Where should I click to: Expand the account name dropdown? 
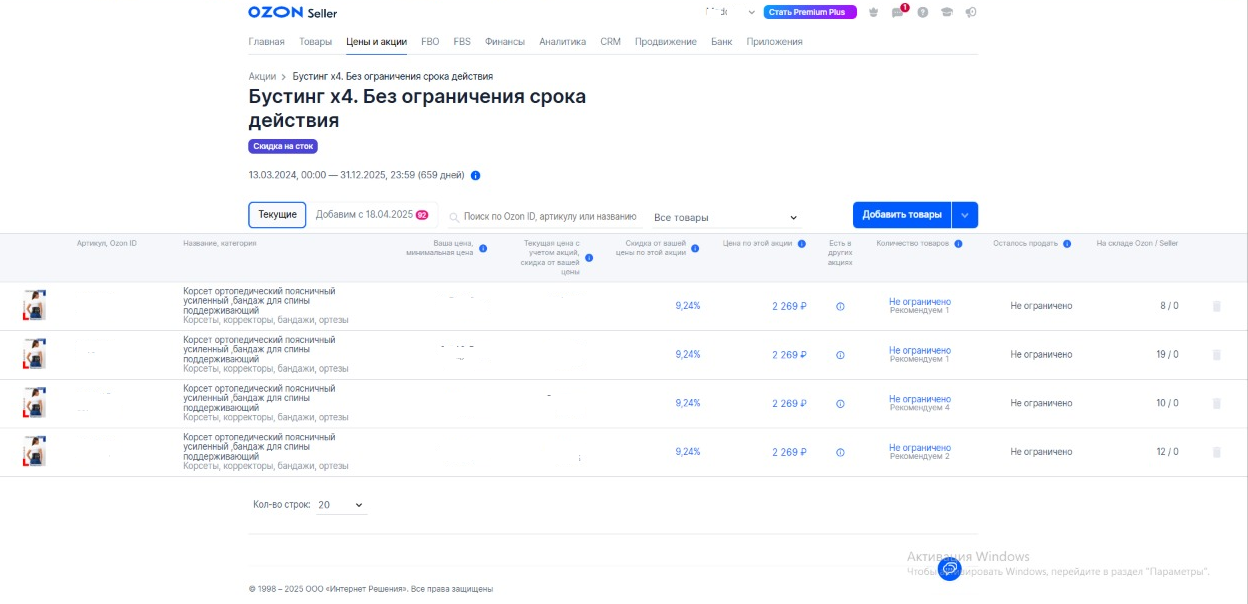[751, 13]
